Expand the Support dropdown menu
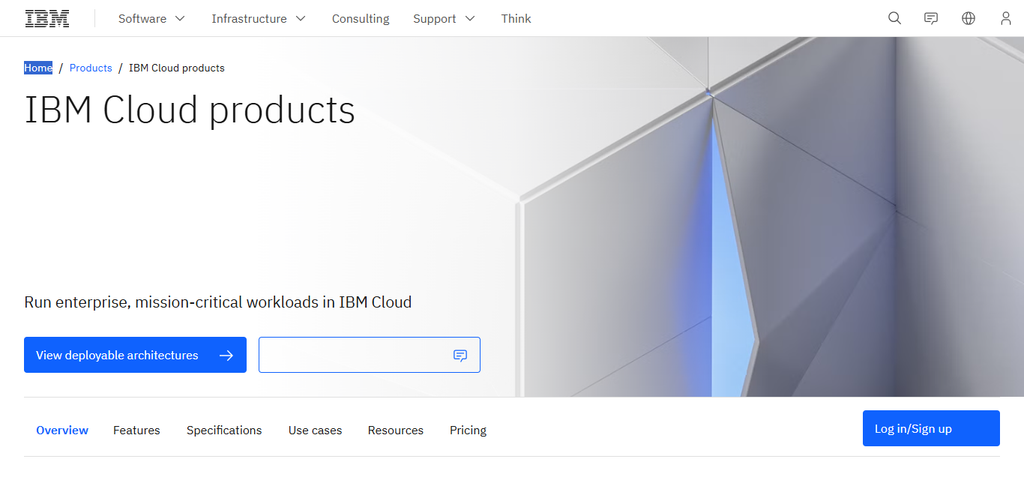The height and width of the screenshot is (481, 1024). pos(444,18)
